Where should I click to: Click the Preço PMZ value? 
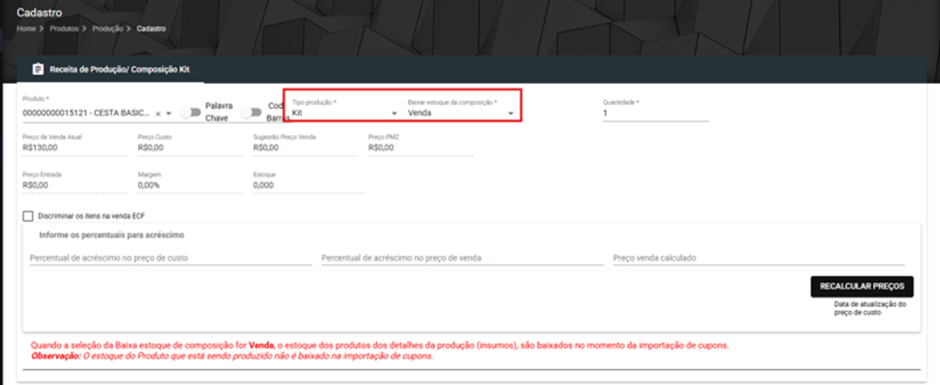[381, 148]
